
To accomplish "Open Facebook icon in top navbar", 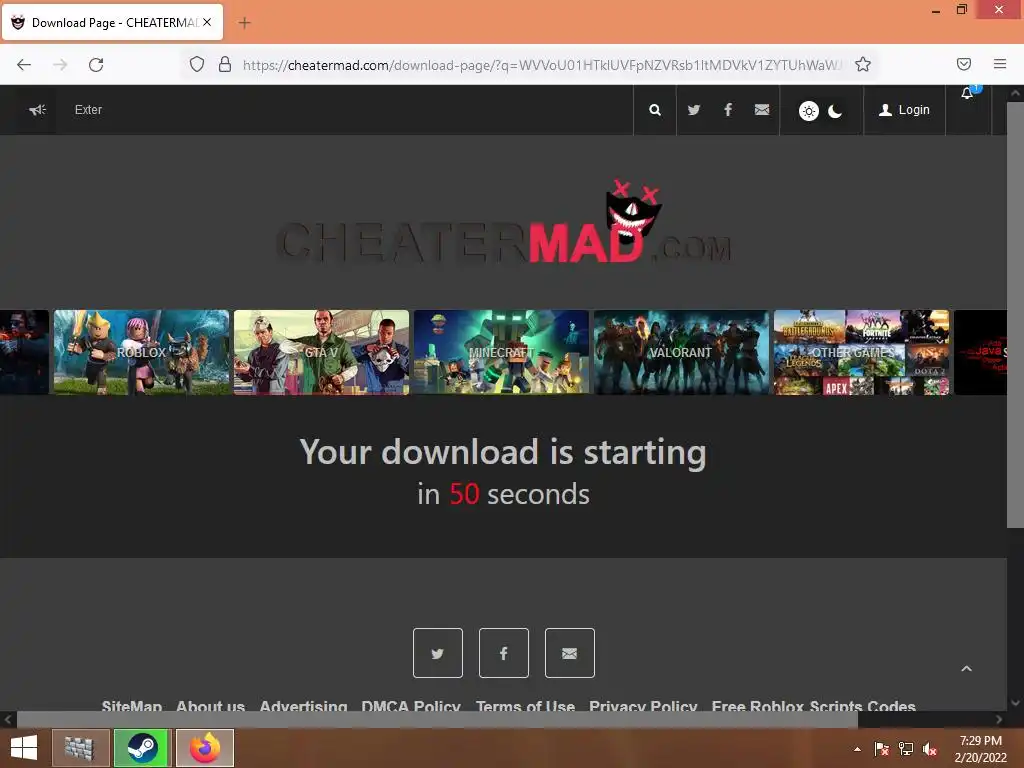I will click(728, 110).
